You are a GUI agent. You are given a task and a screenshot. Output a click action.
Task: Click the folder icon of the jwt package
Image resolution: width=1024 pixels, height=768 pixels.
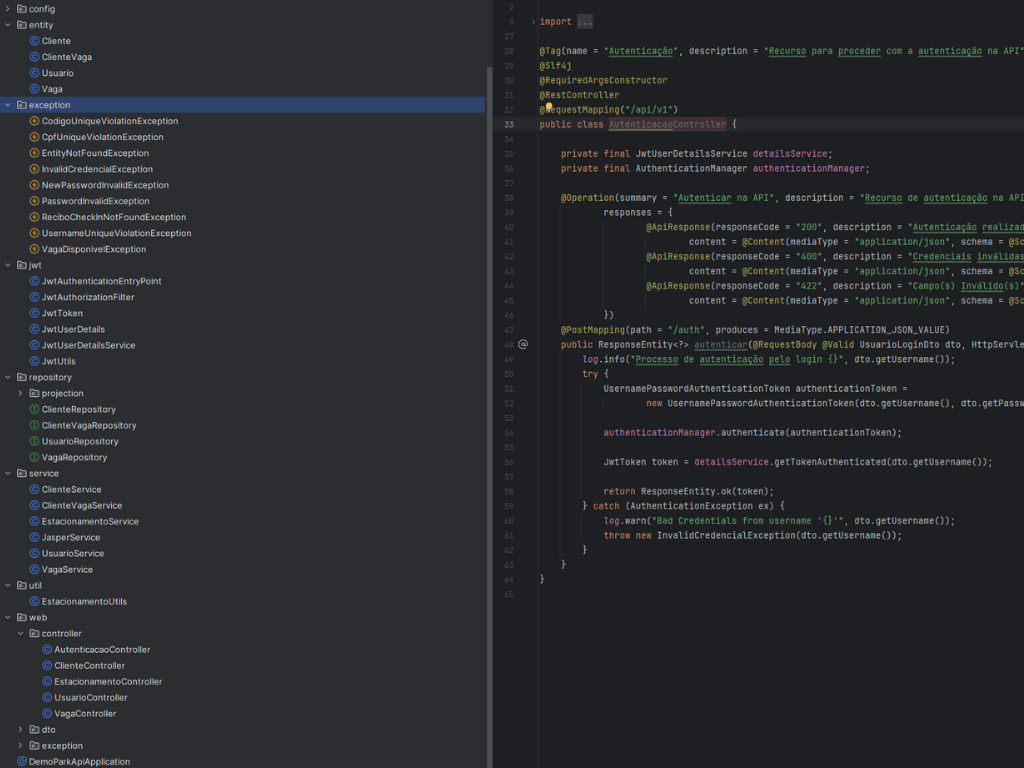click(x=22, y=265)
